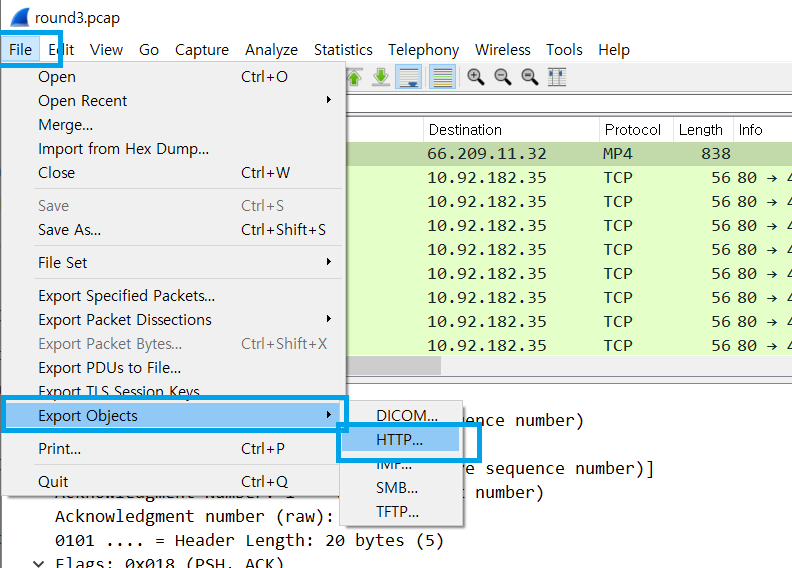Open the Analyze menu
The height and width of the screenshot is (568, 792).
pyautogui.click(x=271, y=49)
